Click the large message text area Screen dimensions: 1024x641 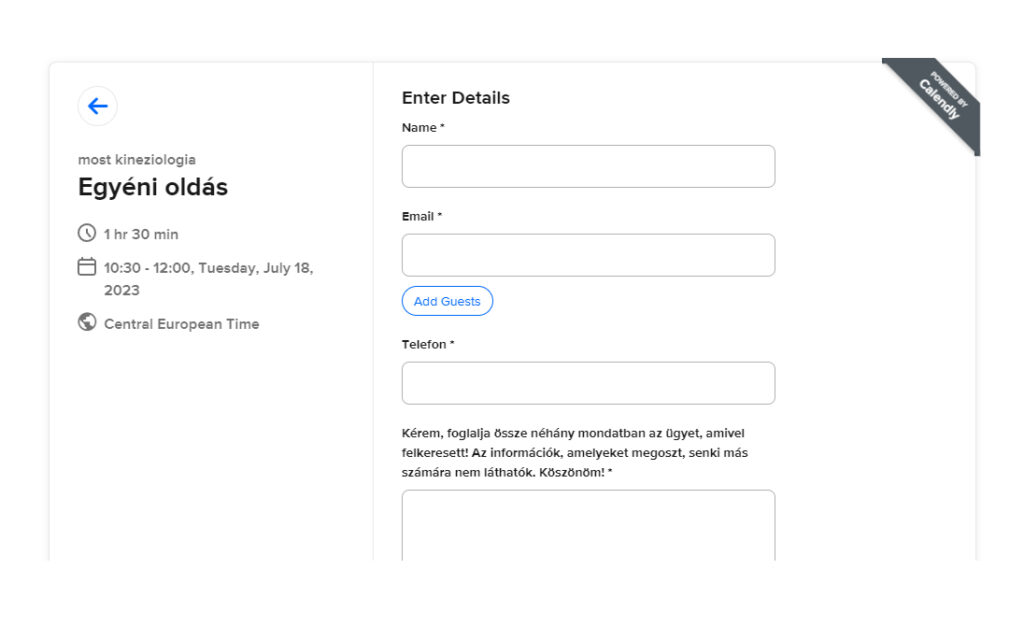588,525
